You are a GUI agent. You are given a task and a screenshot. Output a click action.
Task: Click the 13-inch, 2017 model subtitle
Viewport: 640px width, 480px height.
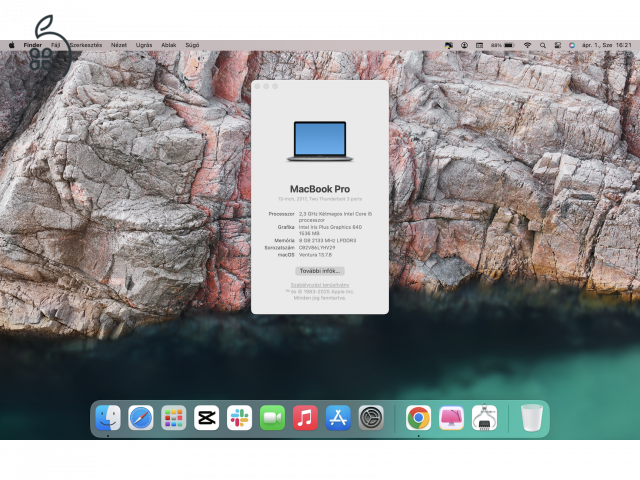point(320,199)
